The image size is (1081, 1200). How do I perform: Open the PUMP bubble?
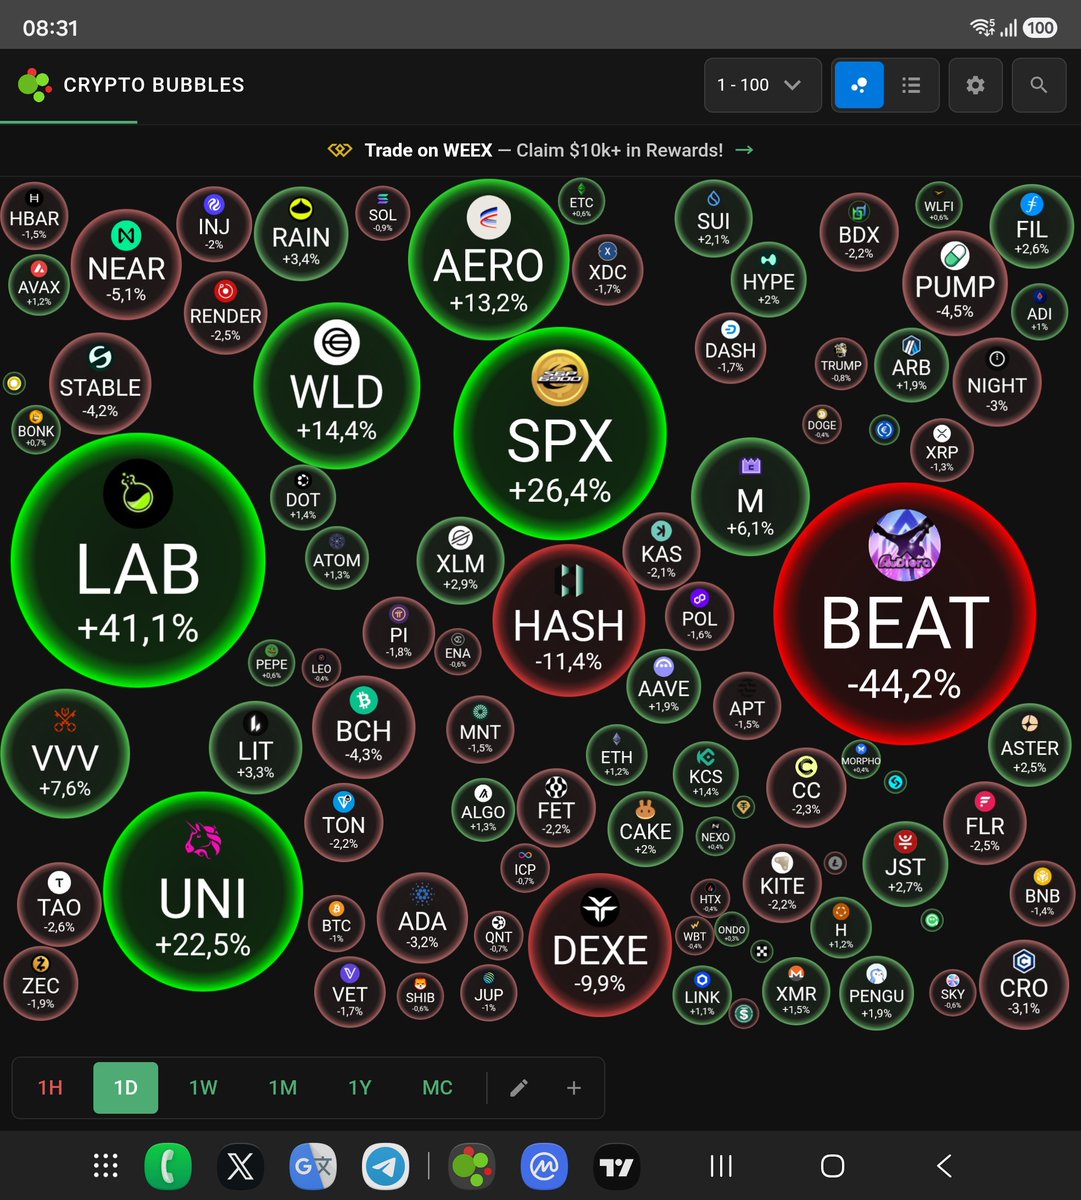pos(955,282)
